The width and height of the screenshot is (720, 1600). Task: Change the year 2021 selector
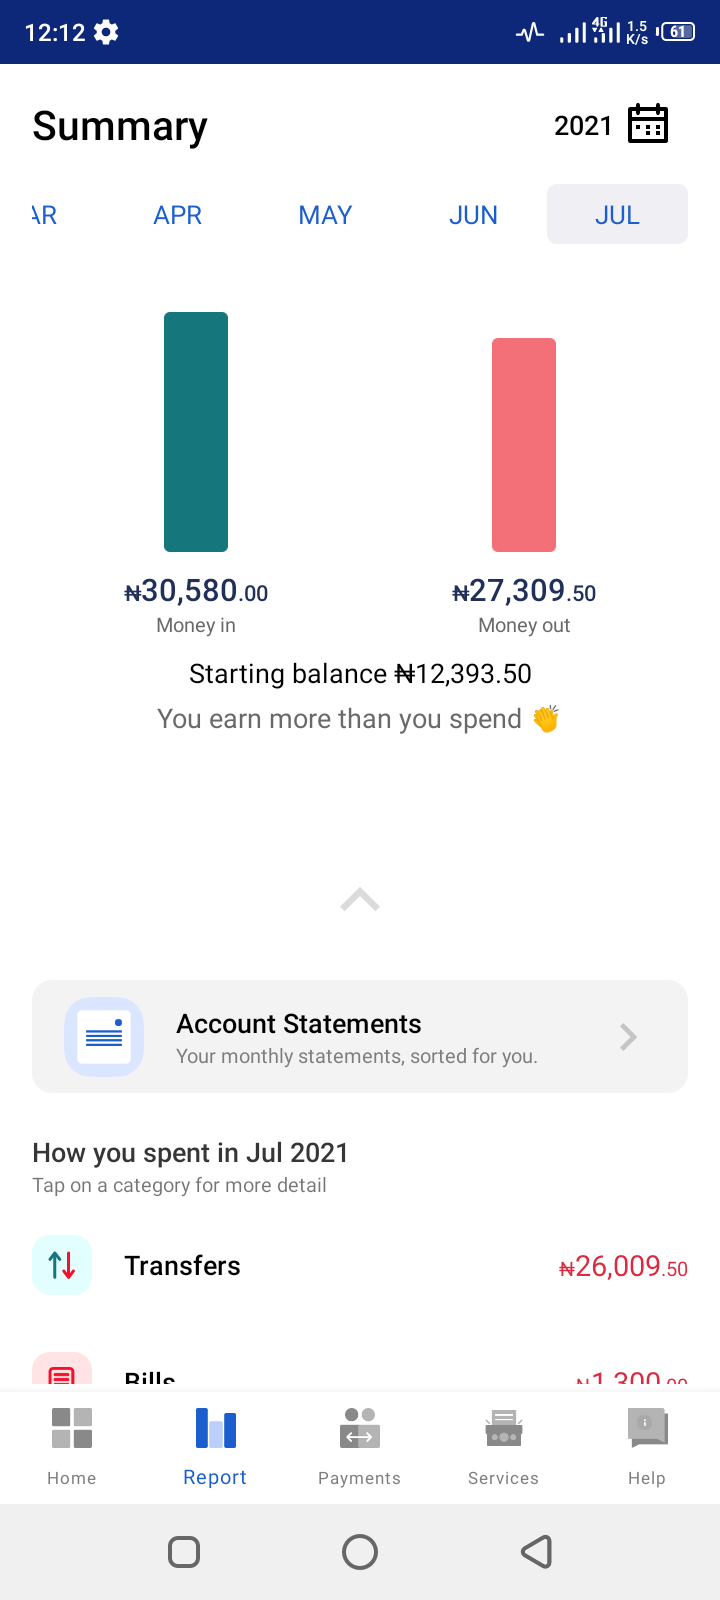583,126
